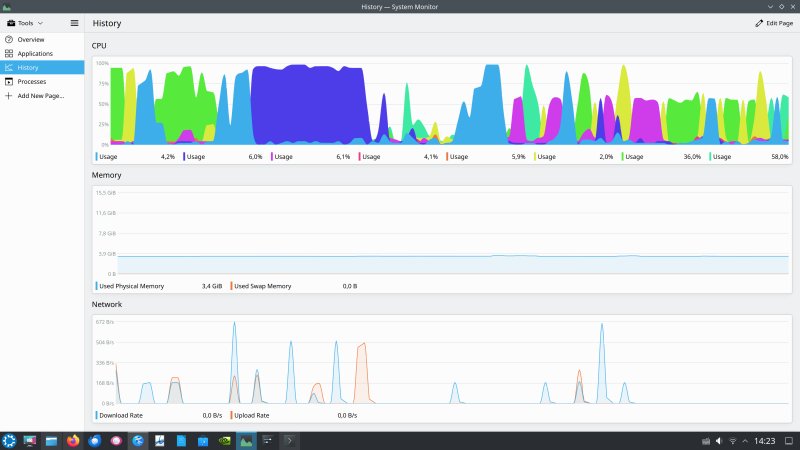Click the Download Rate legend label
800x450 pixels.
click(x=121, y=415)
